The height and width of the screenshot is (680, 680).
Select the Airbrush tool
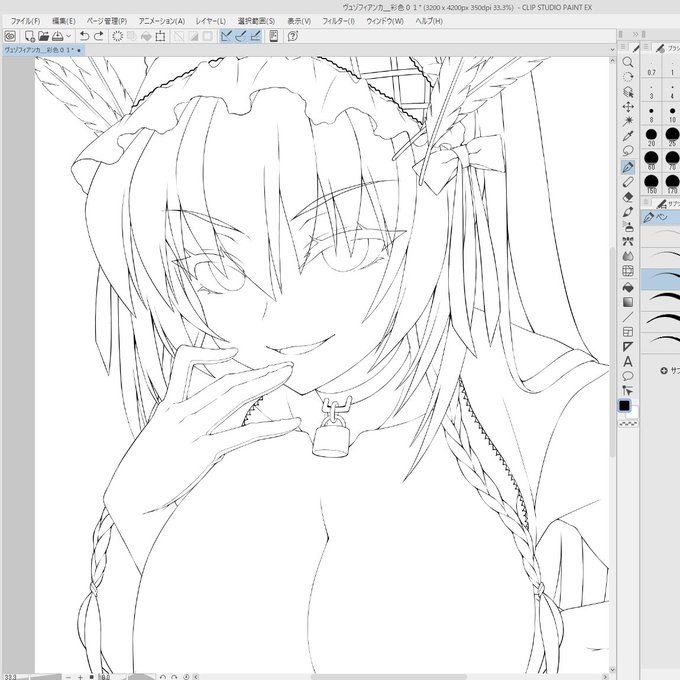click(x=628, y=226)
